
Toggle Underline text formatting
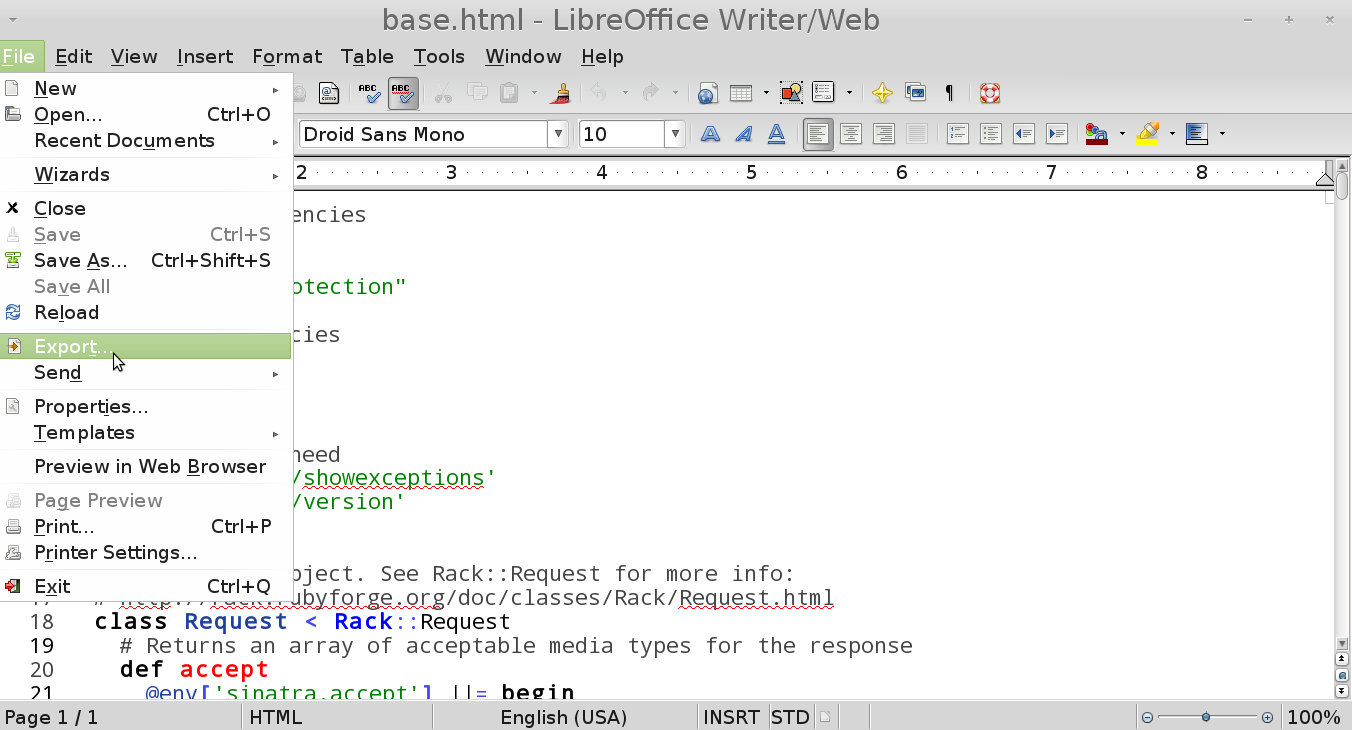pyautogui.click(x=776, y=134)
